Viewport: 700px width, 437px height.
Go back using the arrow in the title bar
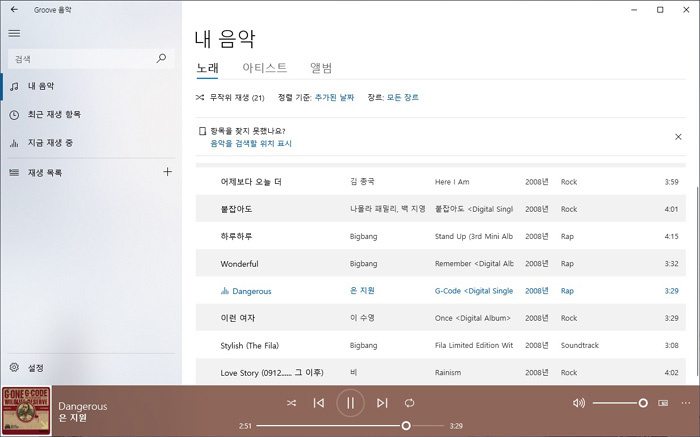pos(14,9)
